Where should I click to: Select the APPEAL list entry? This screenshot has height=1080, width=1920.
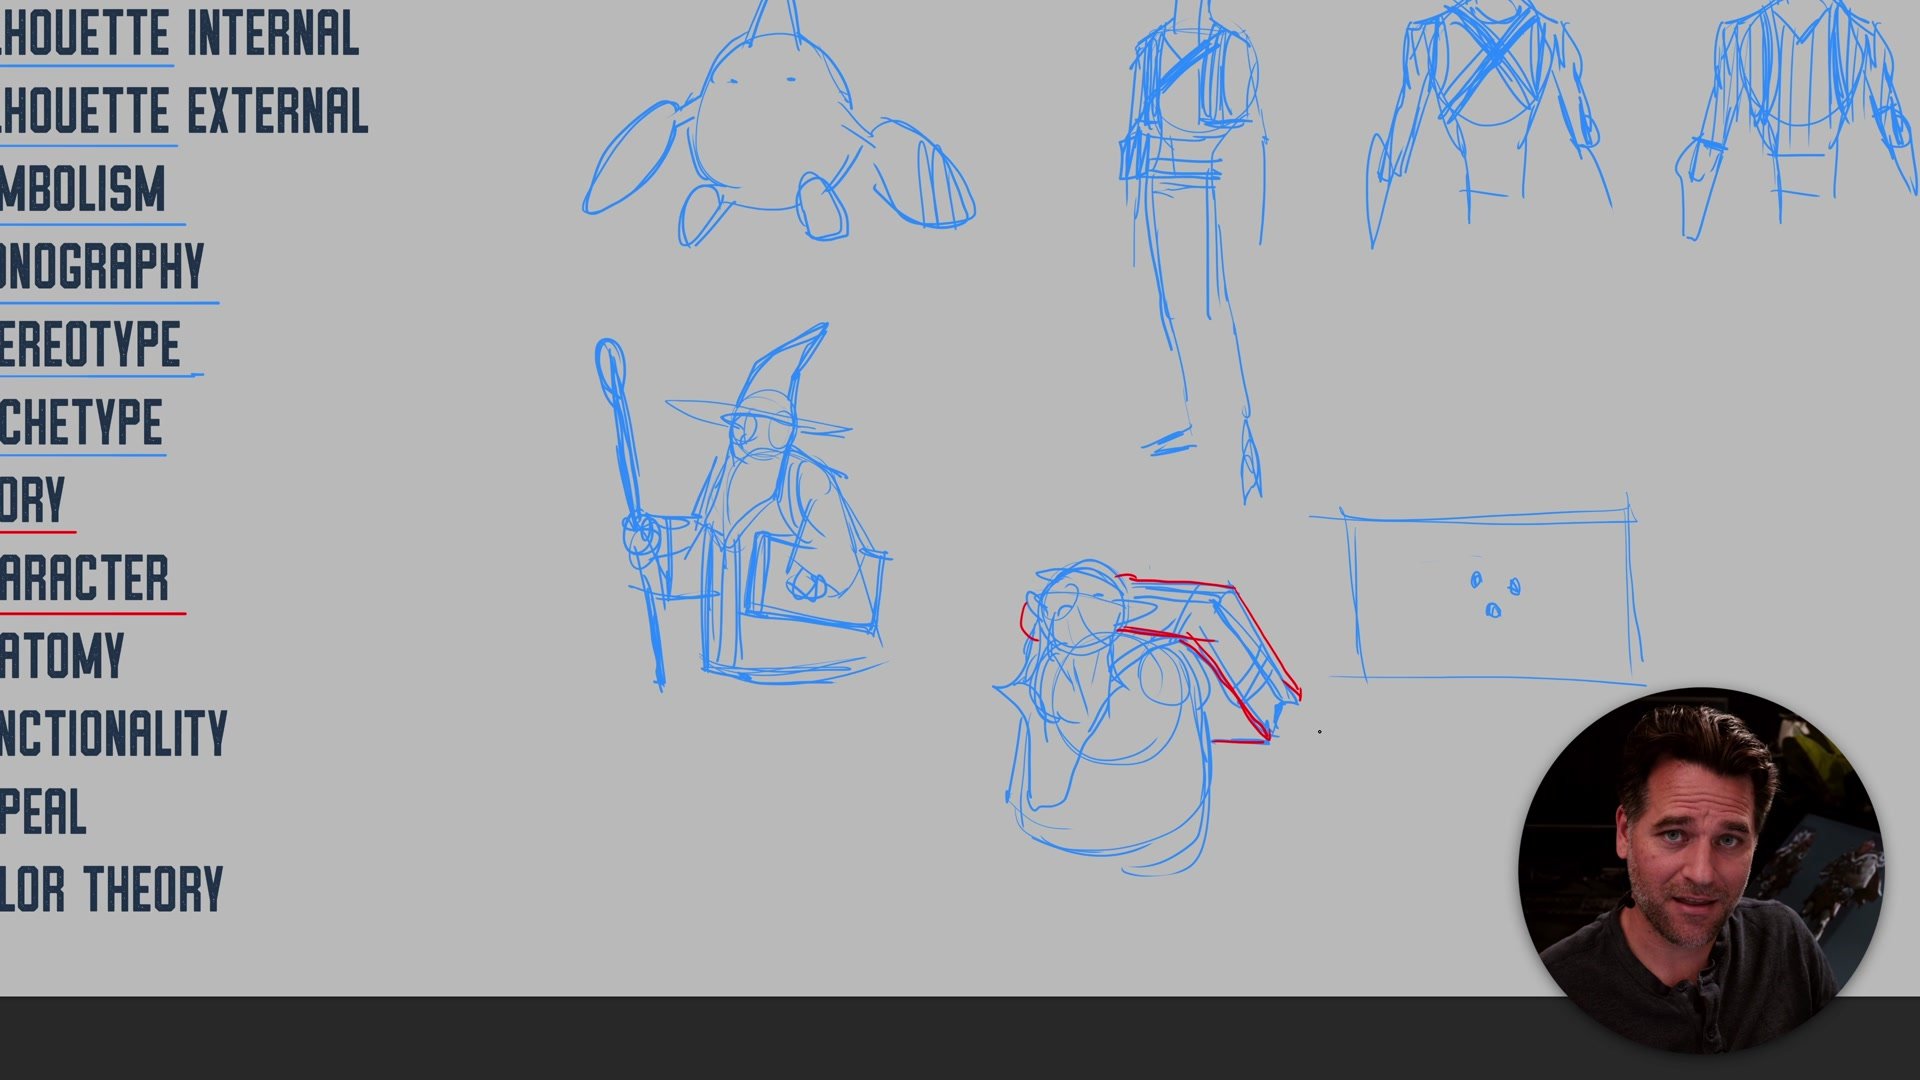43,812
